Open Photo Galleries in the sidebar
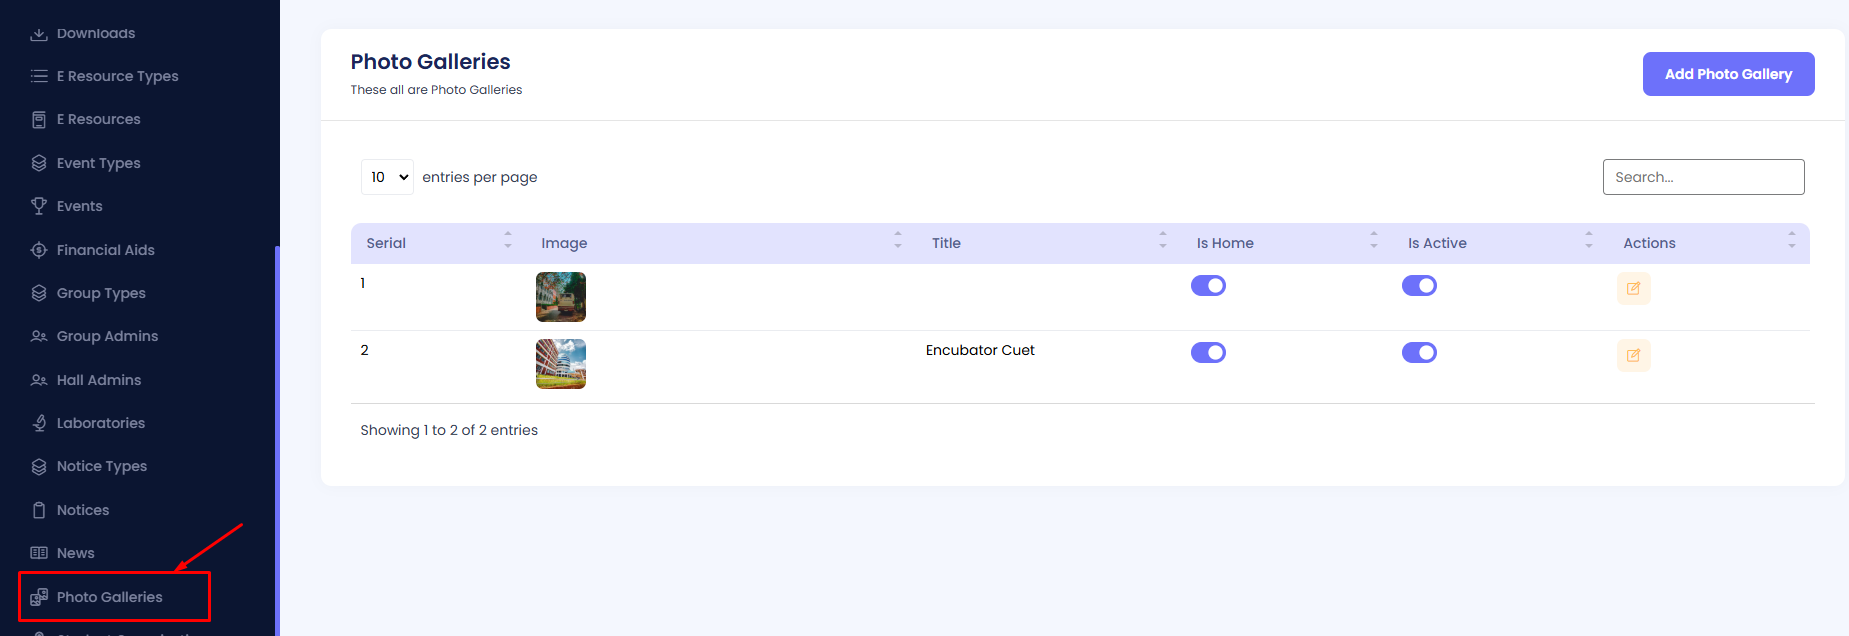The width and height of the screenshot is (1849, 636). pos(109,597)
